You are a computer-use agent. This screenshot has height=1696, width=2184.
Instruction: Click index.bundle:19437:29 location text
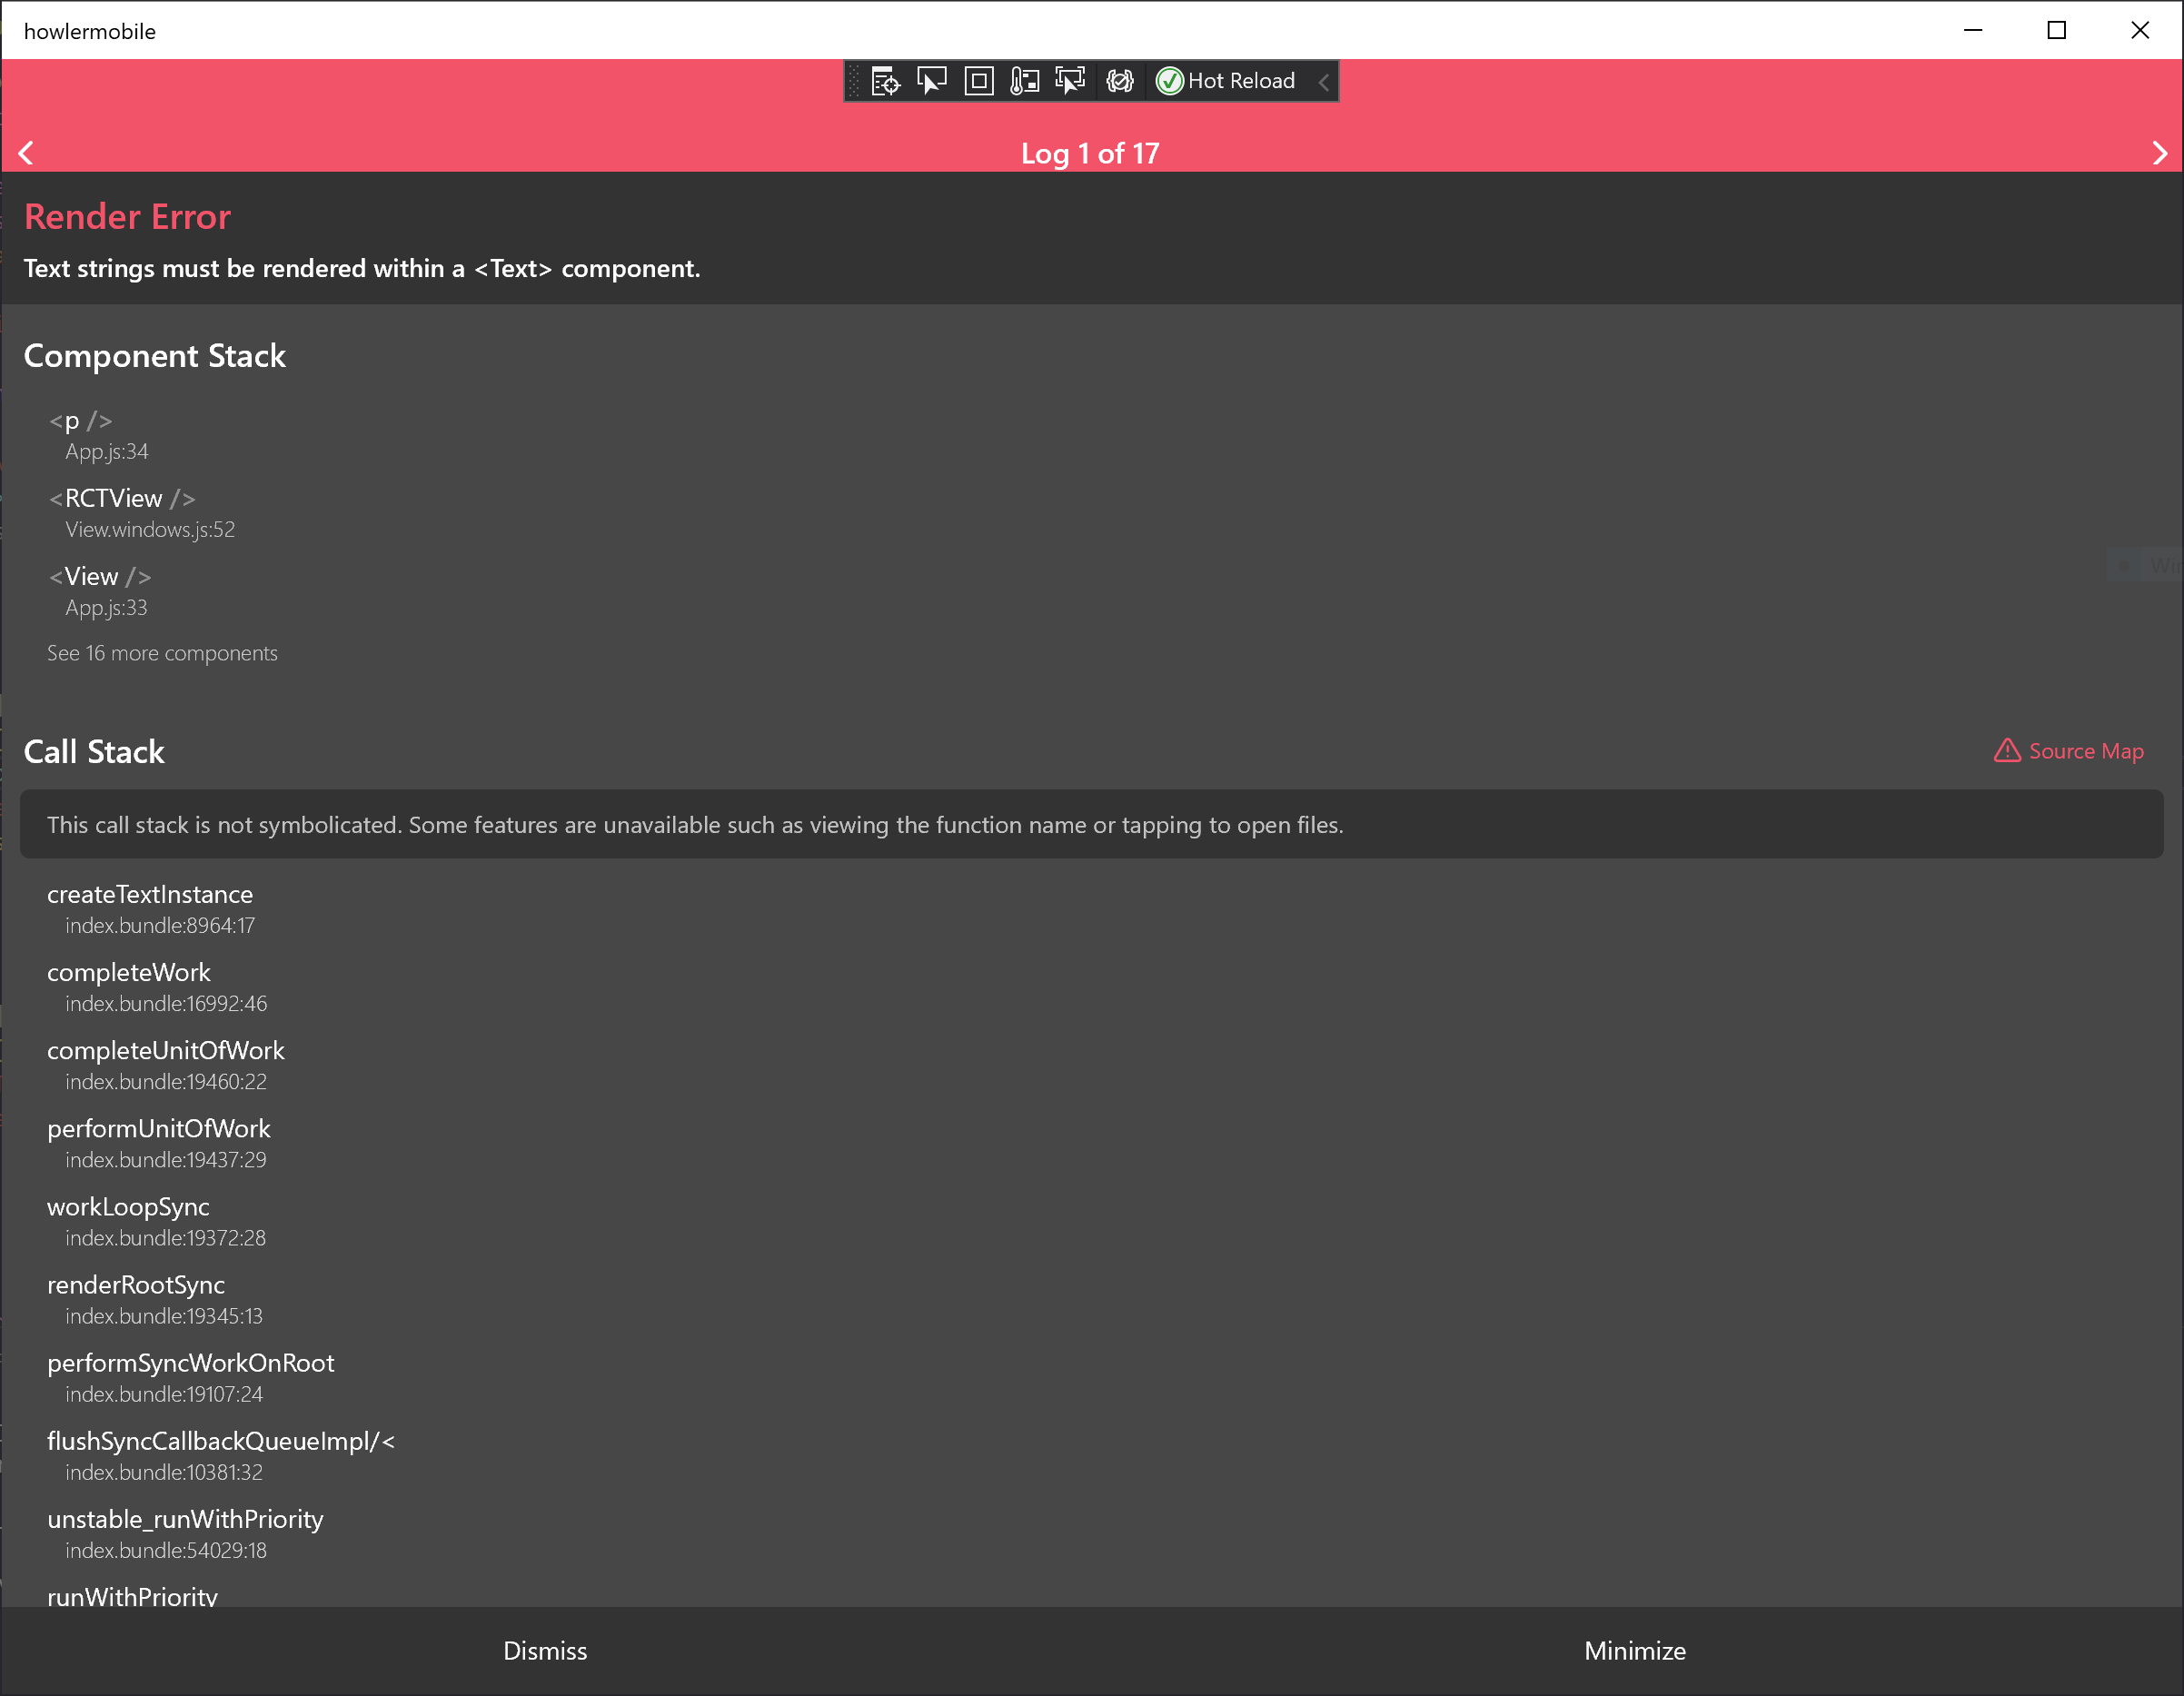166,1160
